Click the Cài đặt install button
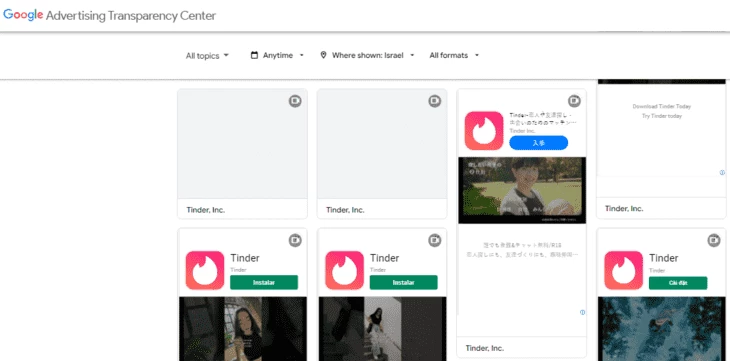730x361 pixels. (x=678, y=282)
